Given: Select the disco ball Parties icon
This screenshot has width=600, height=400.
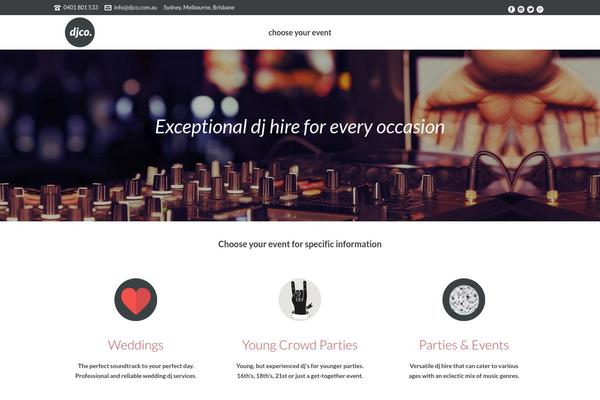Looking at the screenshot, I should click(x=464, y=299).
